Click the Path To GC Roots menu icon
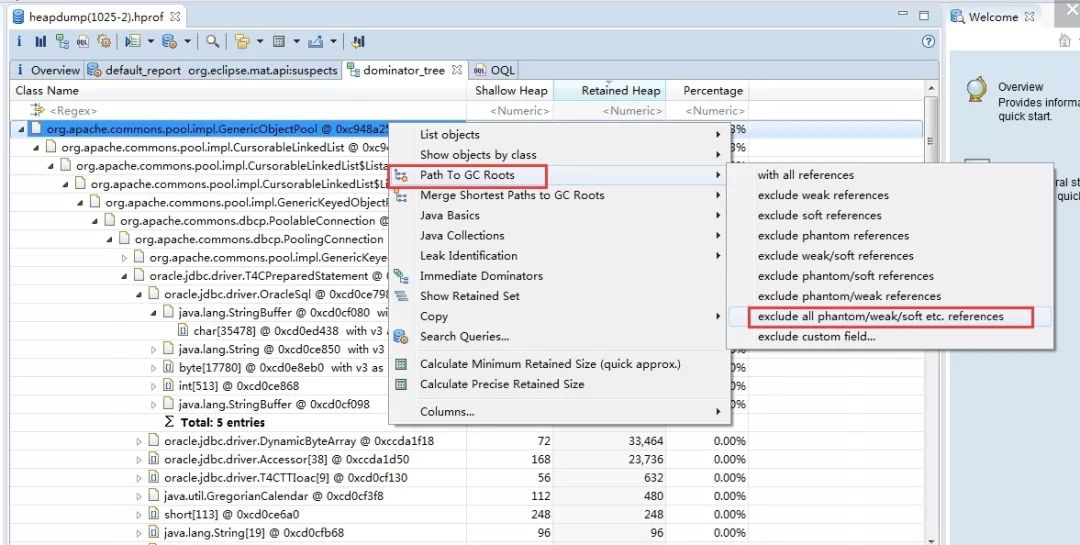The height and width of the screenshot is (545, 1080). (x=402, y=176)
